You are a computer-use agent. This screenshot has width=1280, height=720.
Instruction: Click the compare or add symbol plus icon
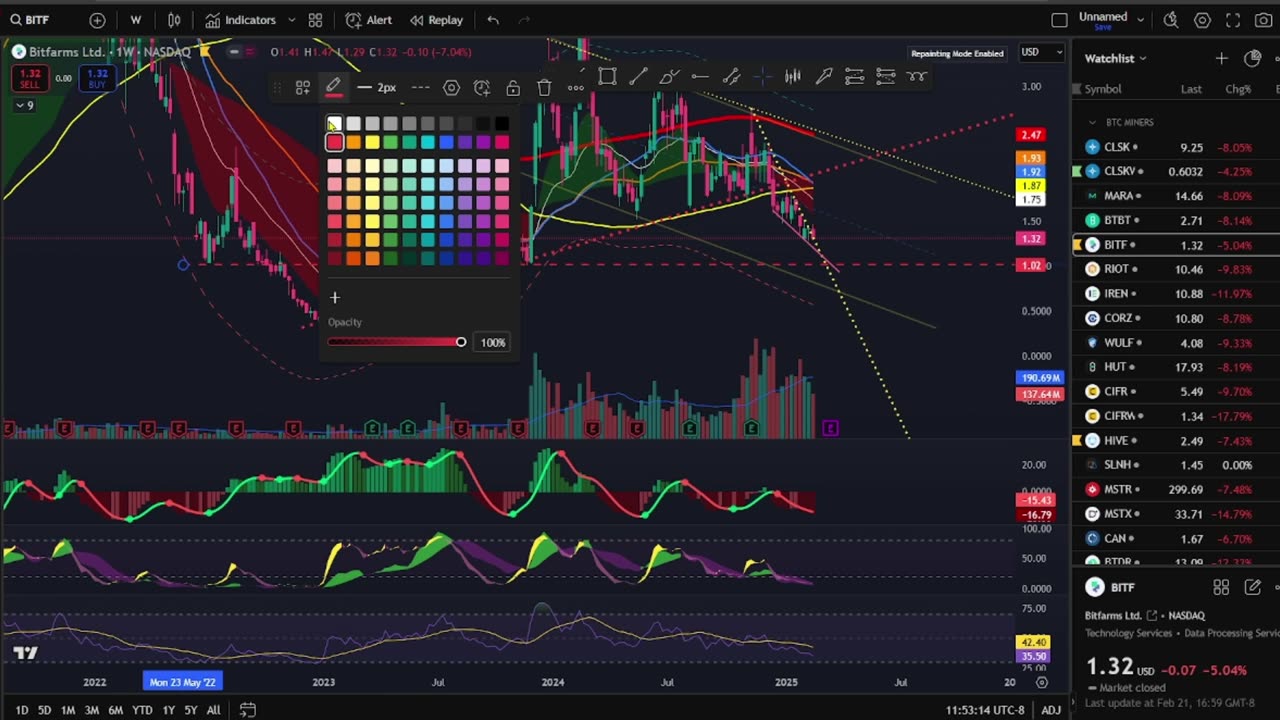pyautogui.click(x=97, y=20)
